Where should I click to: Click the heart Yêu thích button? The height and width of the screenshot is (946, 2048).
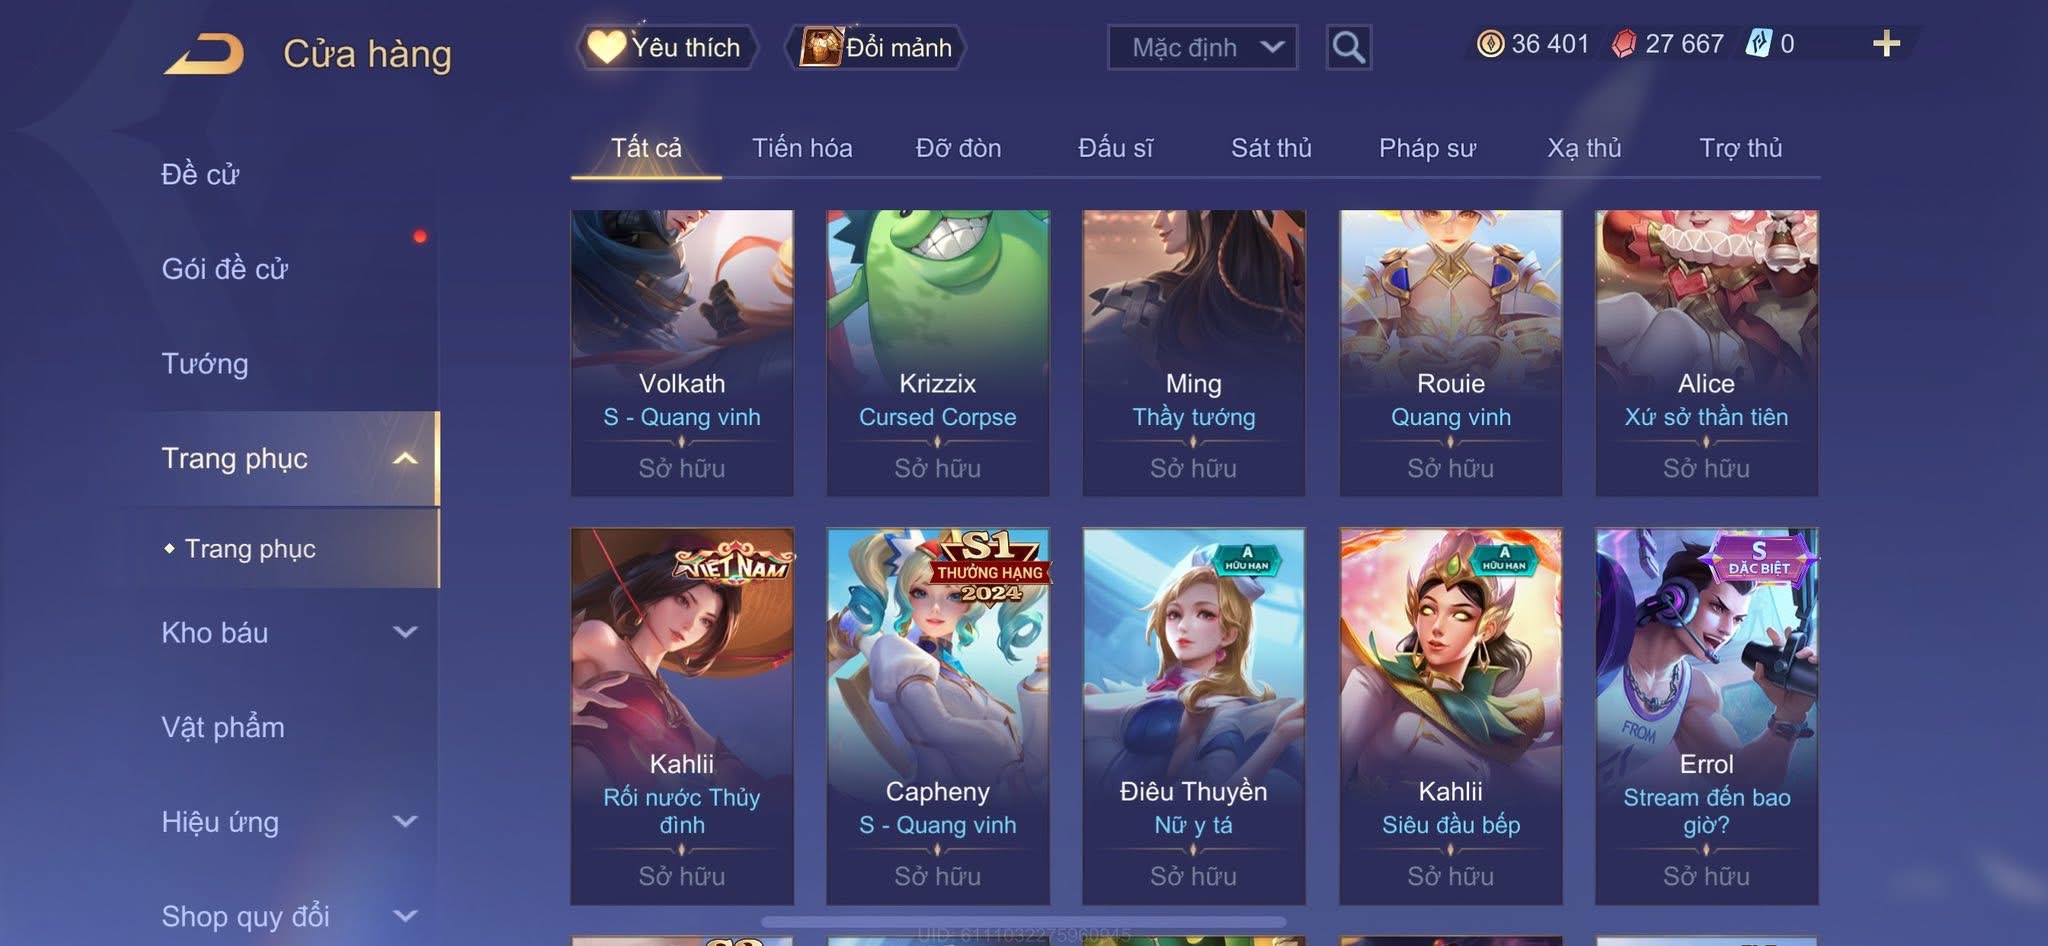pos(666,47)
